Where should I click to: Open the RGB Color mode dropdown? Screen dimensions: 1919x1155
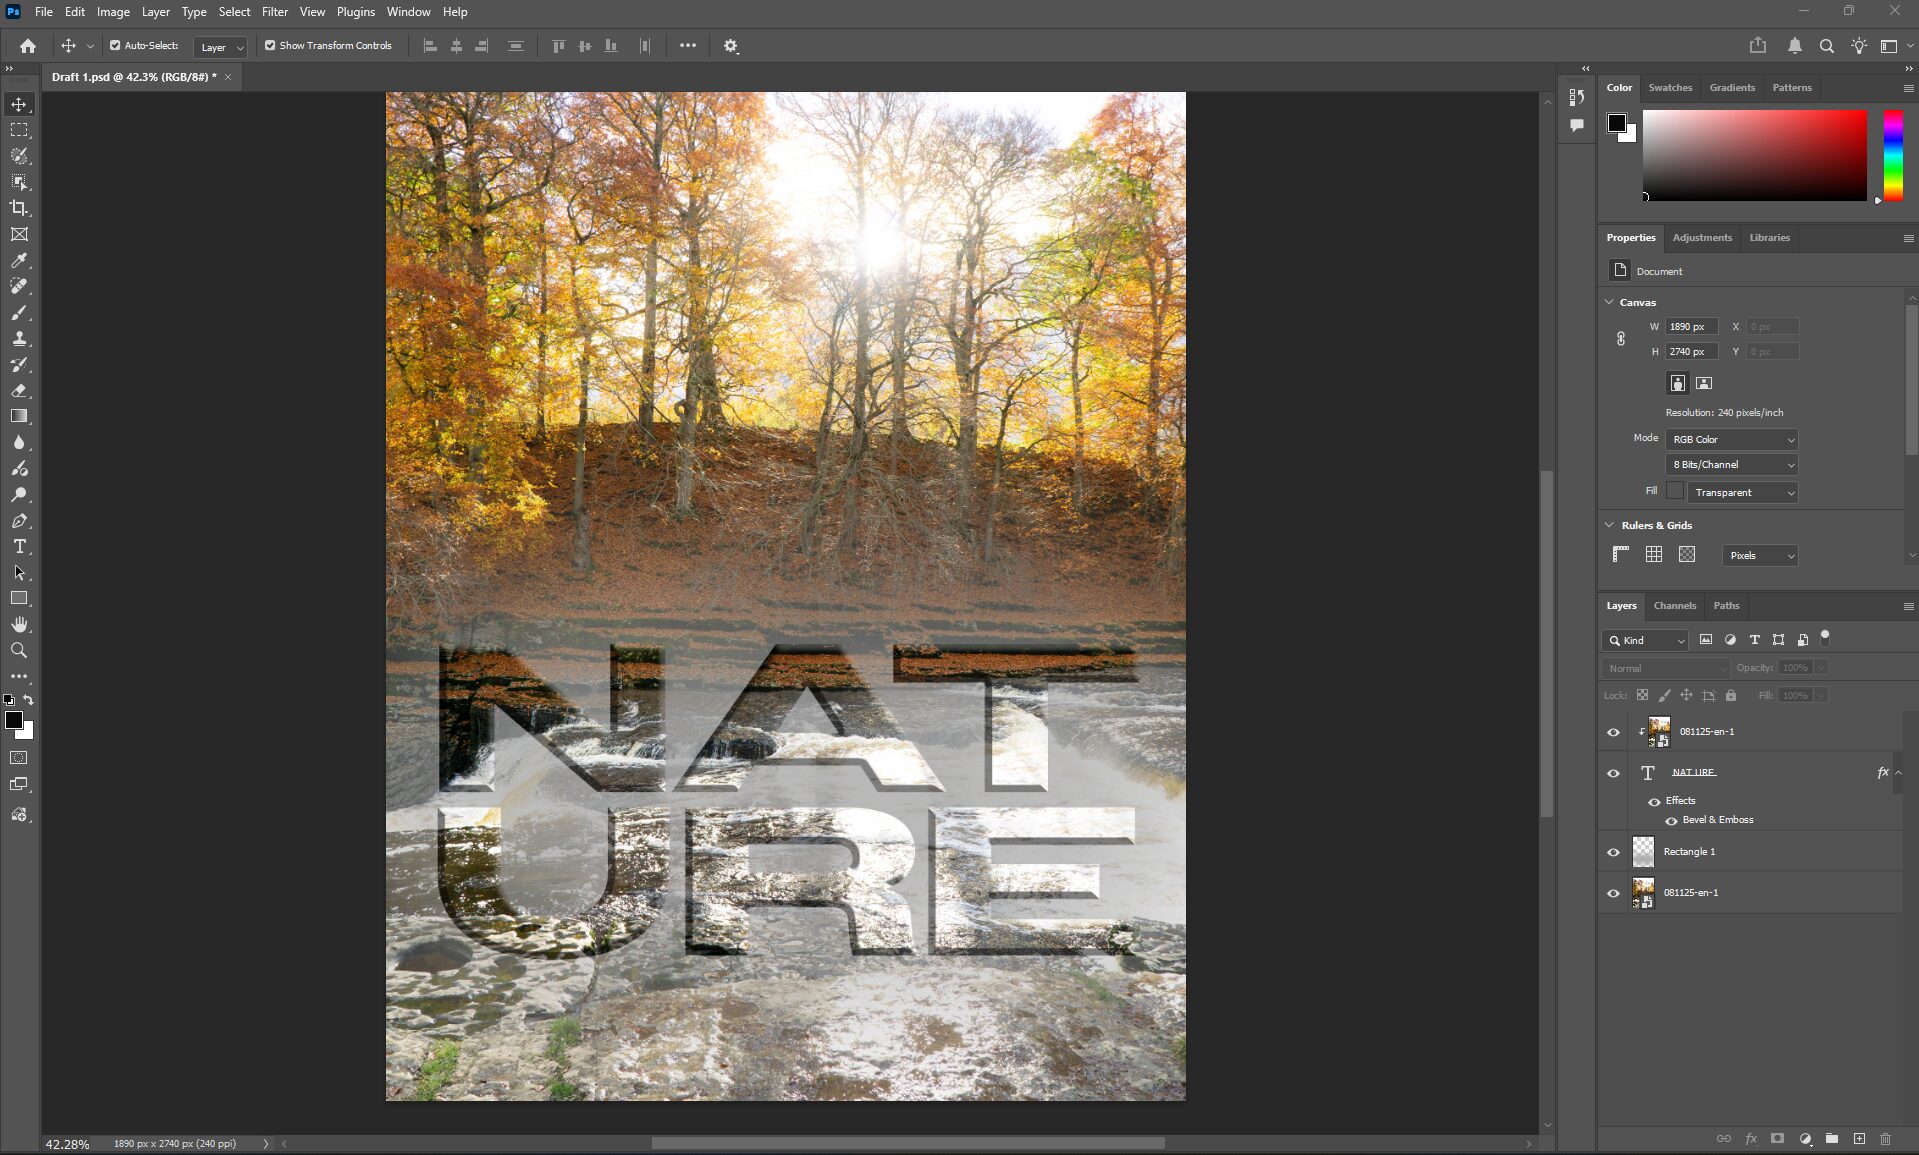pos(1732,439)
